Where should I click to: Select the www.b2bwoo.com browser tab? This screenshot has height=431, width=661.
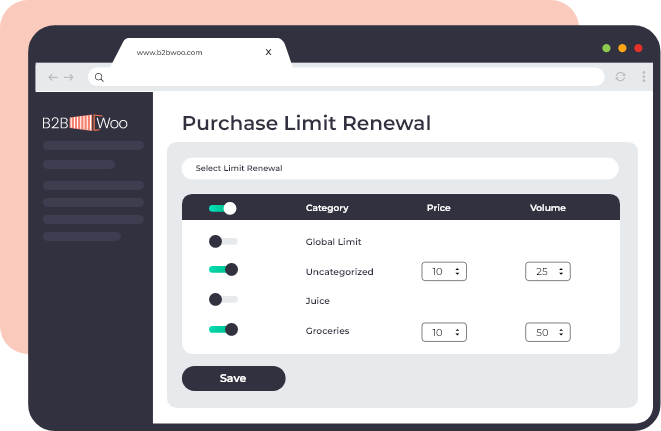(x=201, y=52)
